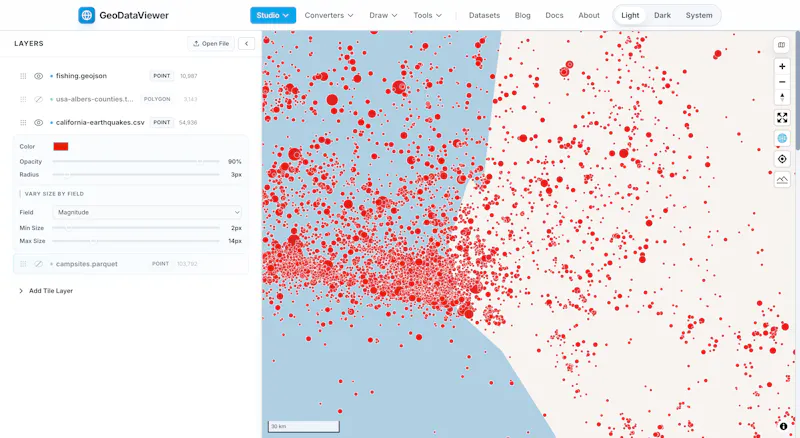The height and width of the screenshot is (438, 800).
Task: Switch to the Dark theme
Action: [662, 15]
